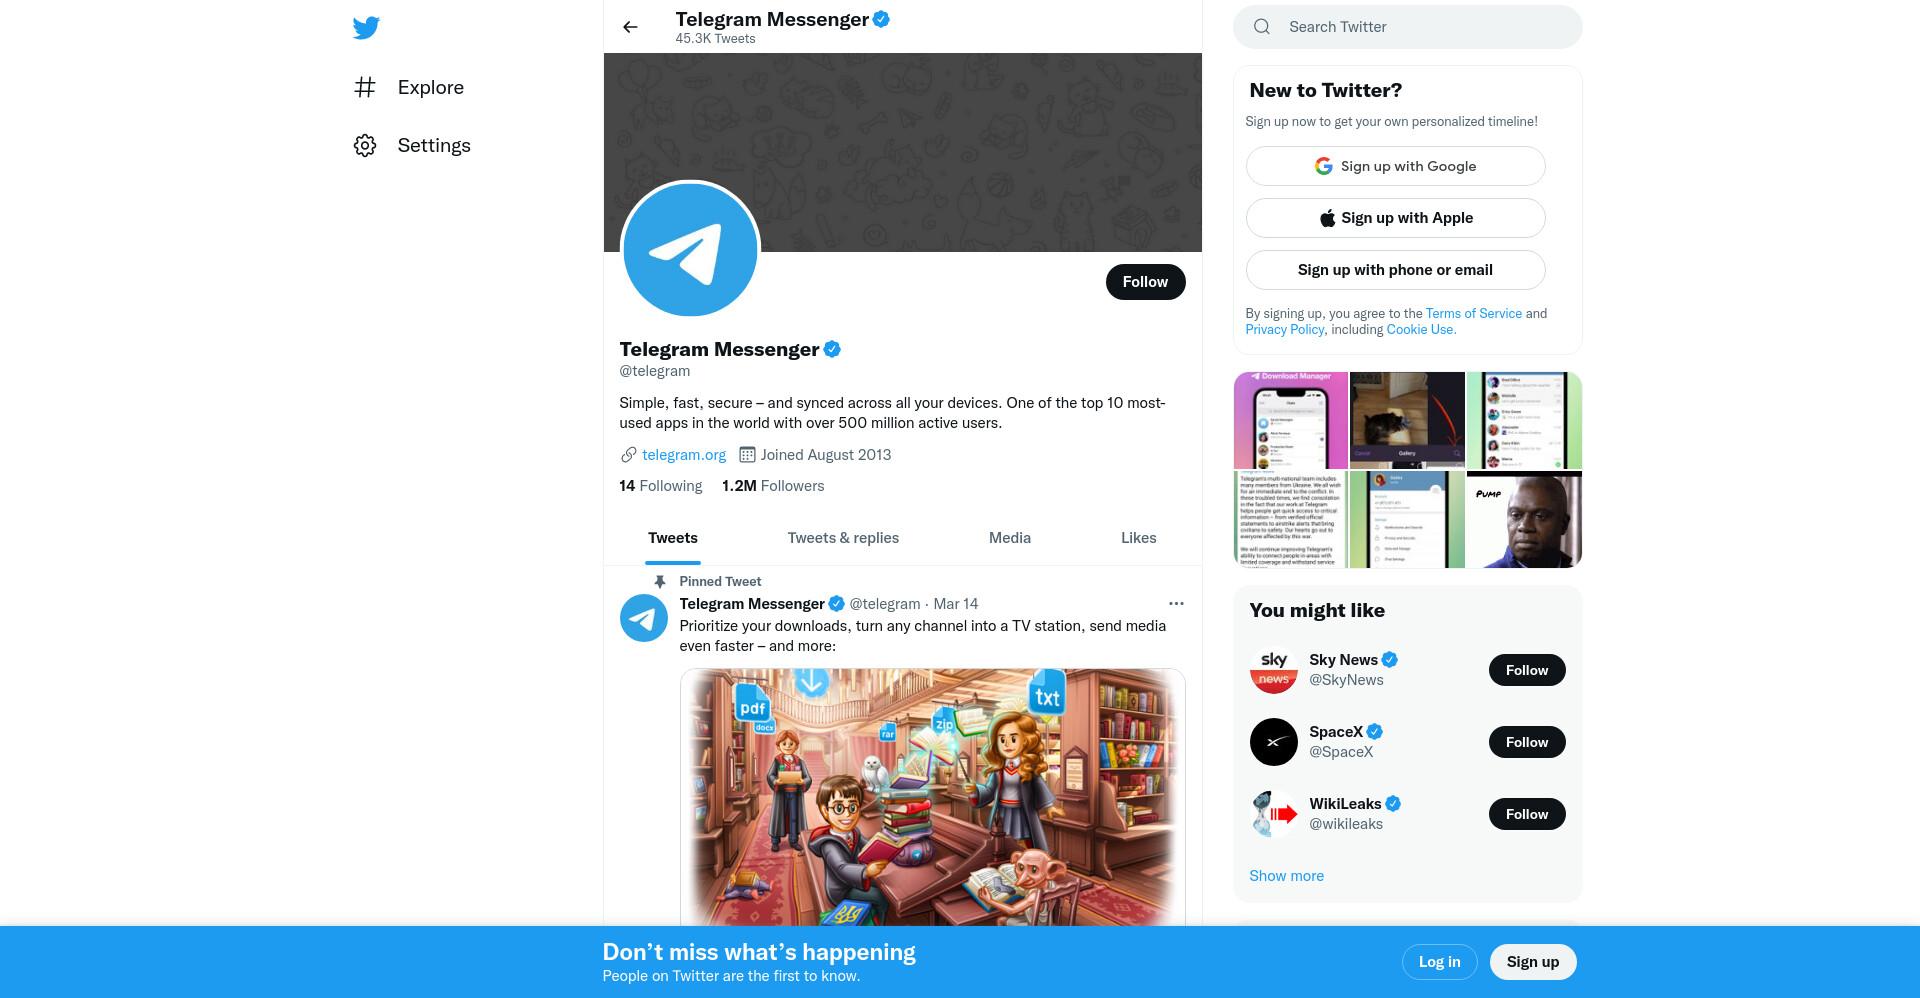Open the Harry Potter themed tweet image
This screenshot has width=1920, height=998.
pos(932,797)
